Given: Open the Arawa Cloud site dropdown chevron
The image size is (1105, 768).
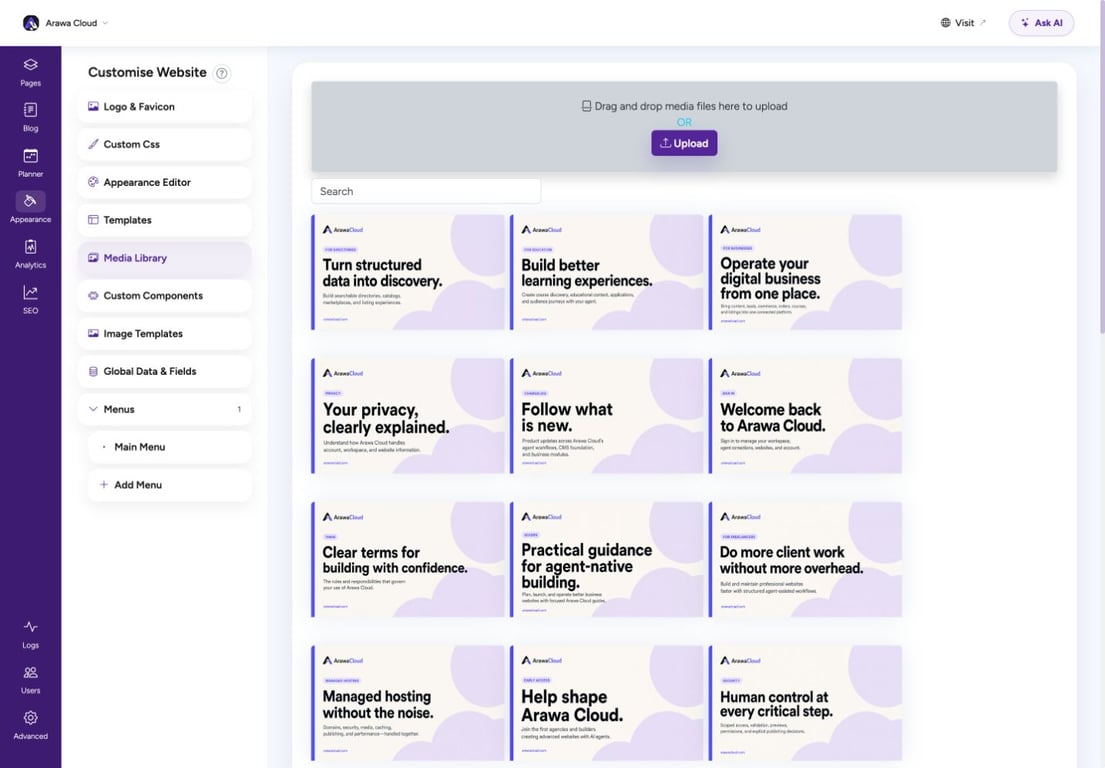Looking at the screenshot, I should point(105,23).
